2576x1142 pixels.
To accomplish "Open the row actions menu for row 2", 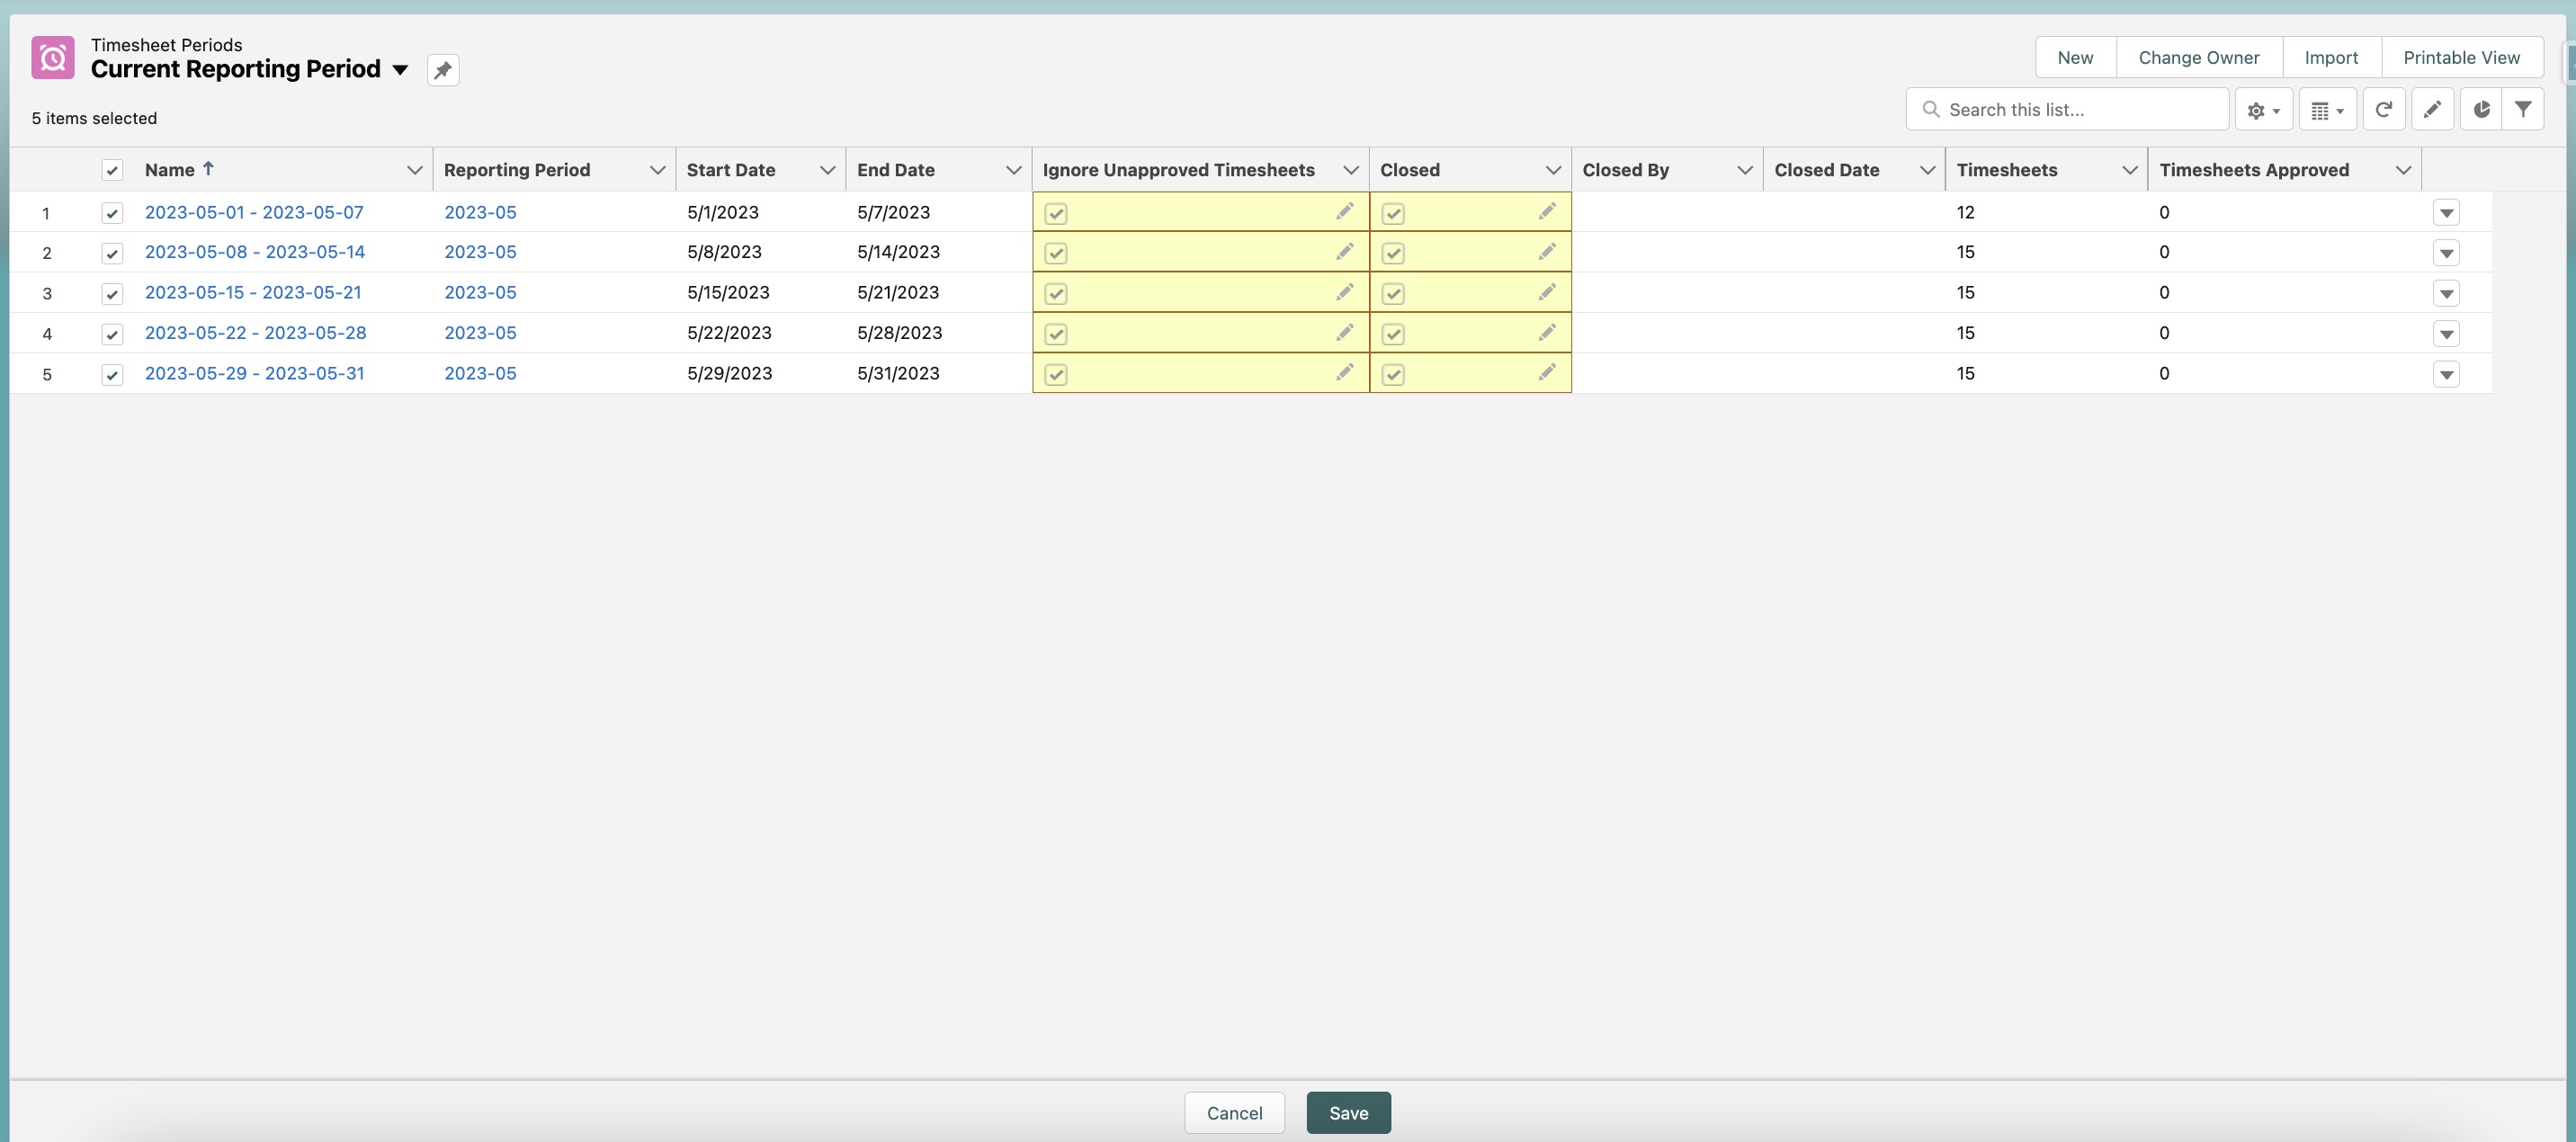I will click(x=2447, y=252).
